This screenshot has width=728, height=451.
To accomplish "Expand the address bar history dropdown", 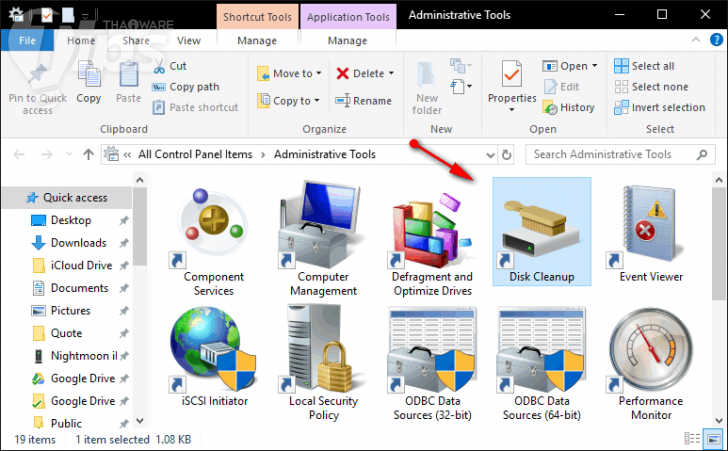I will coord(490,155).
